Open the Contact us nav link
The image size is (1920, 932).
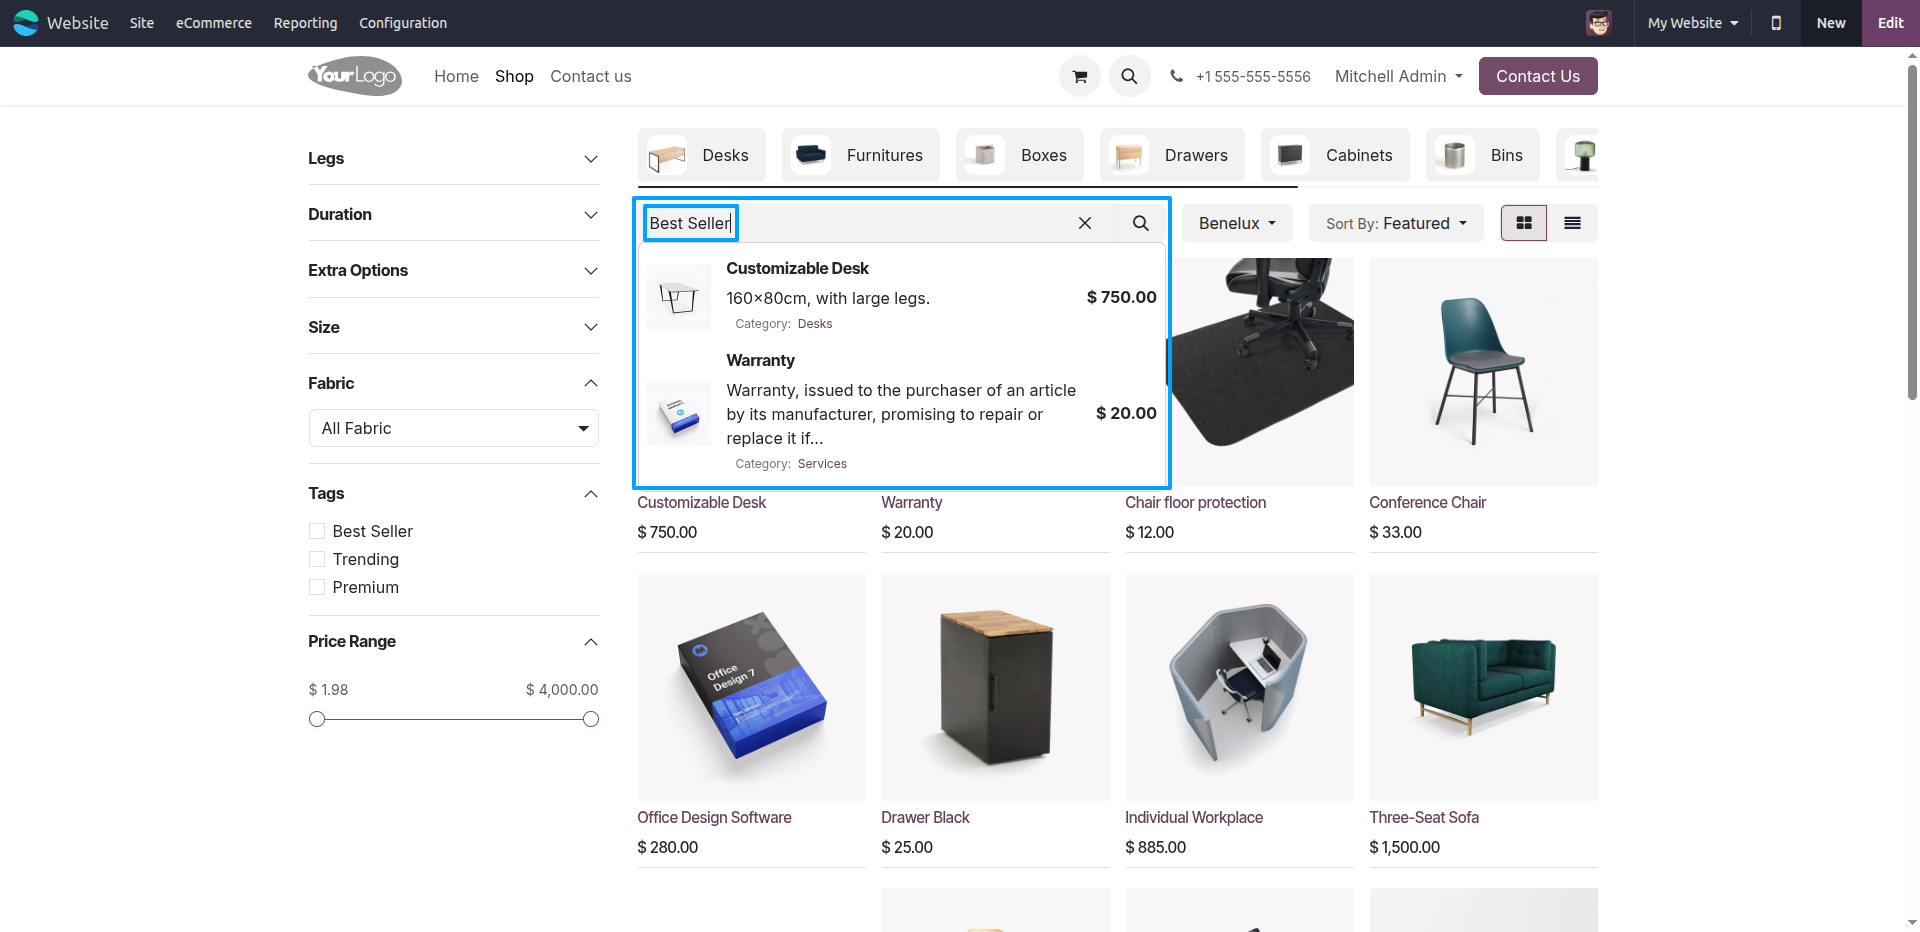[591, 76]
